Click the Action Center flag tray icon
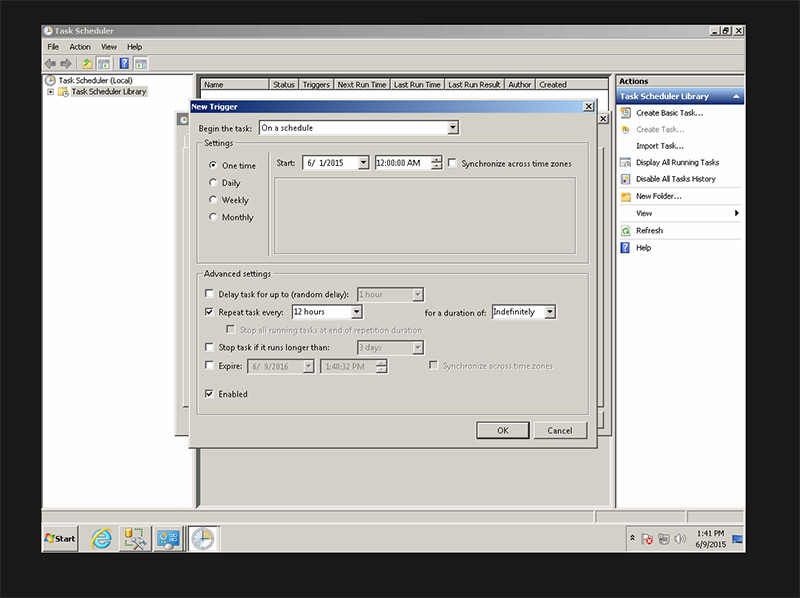 pos(647,539)
